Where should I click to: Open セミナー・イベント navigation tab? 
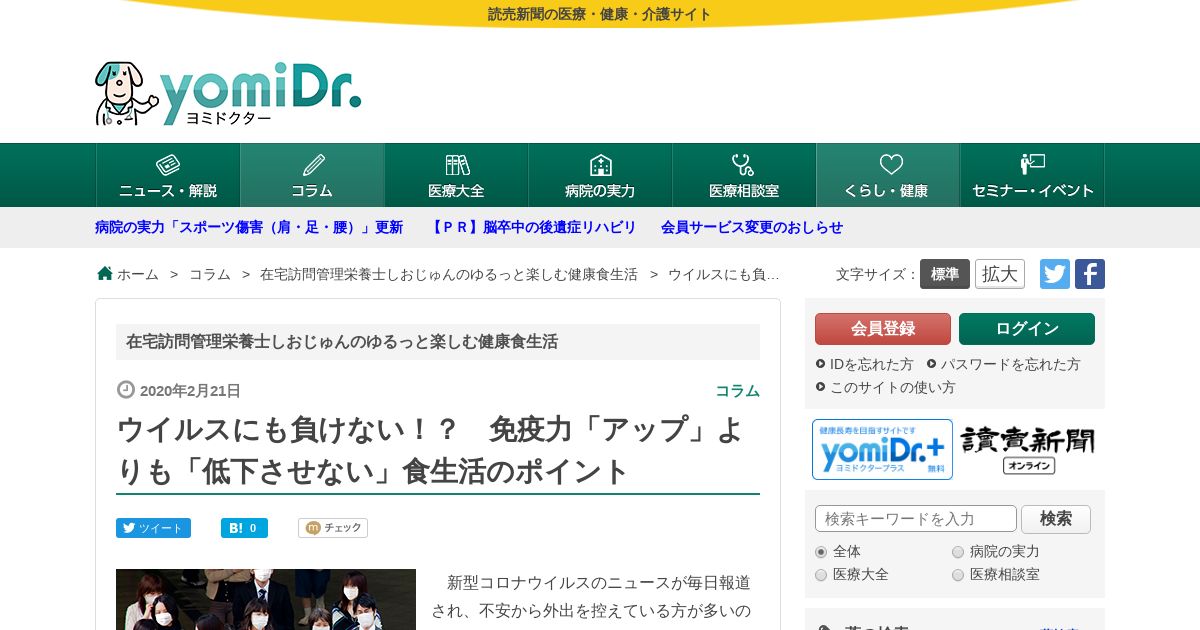click(x=1032, y=175)
